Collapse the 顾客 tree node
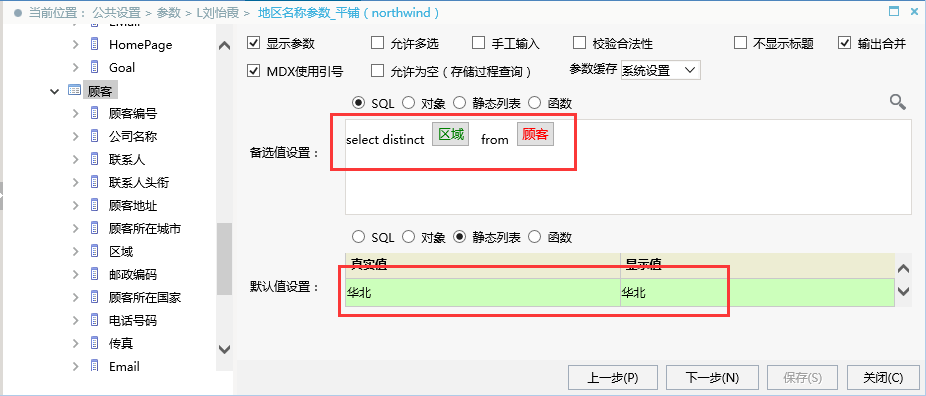Viewport: 926px width, 396px height. (x=55, y=91)
